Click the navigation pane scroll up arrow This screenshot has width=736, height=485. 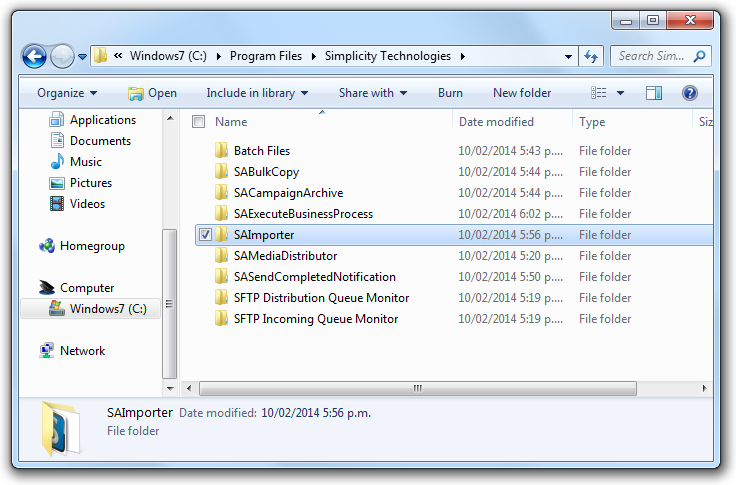170,118
